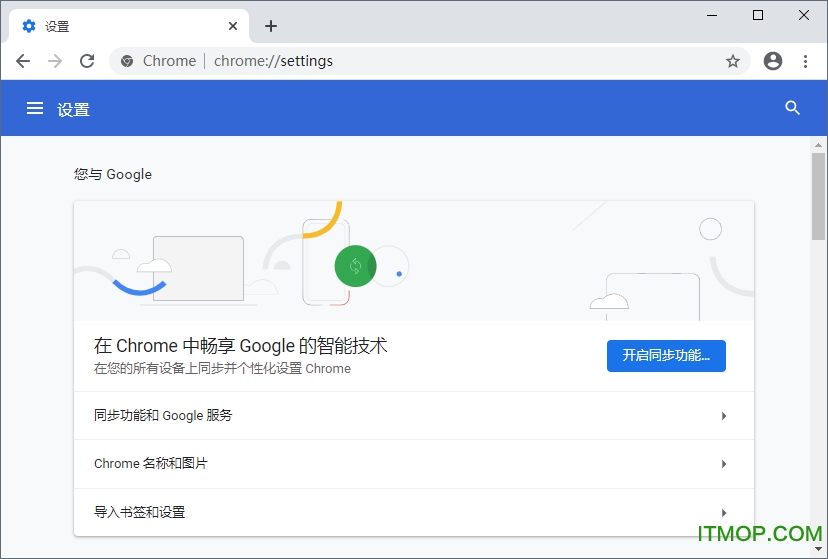Image resolution: width=828 pixels, height=559 pixels.
Task: Click the 设置 title in blue header
Action: (73, 110)
